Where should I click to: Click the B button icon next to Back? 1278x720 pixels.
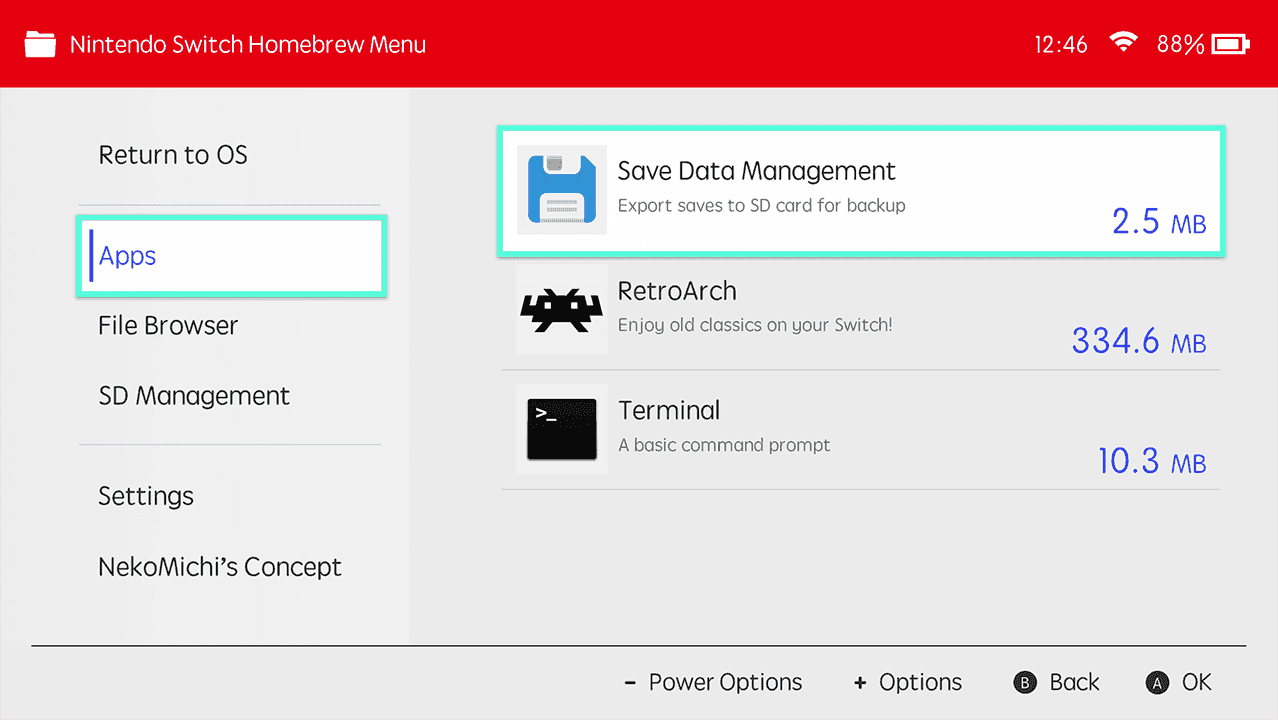(x=1024, y=683)
